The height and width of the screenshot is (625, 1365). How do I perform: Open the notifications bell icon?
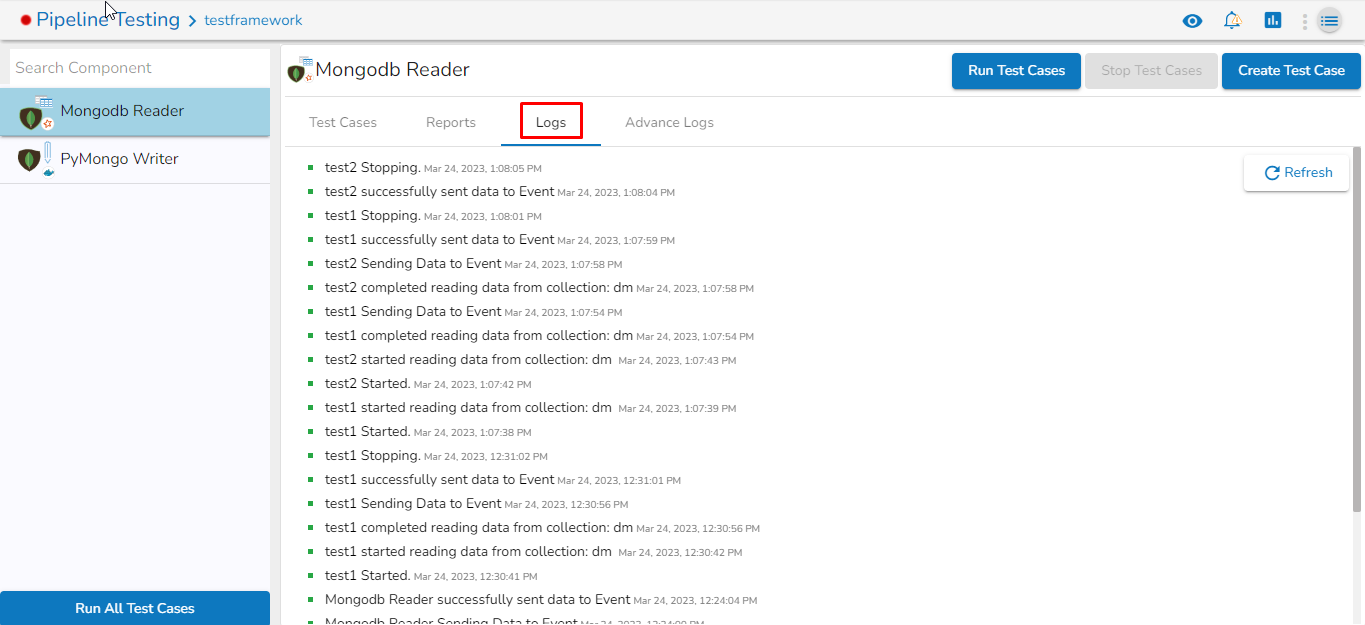pyautogui.click(x=1233, y=20)
